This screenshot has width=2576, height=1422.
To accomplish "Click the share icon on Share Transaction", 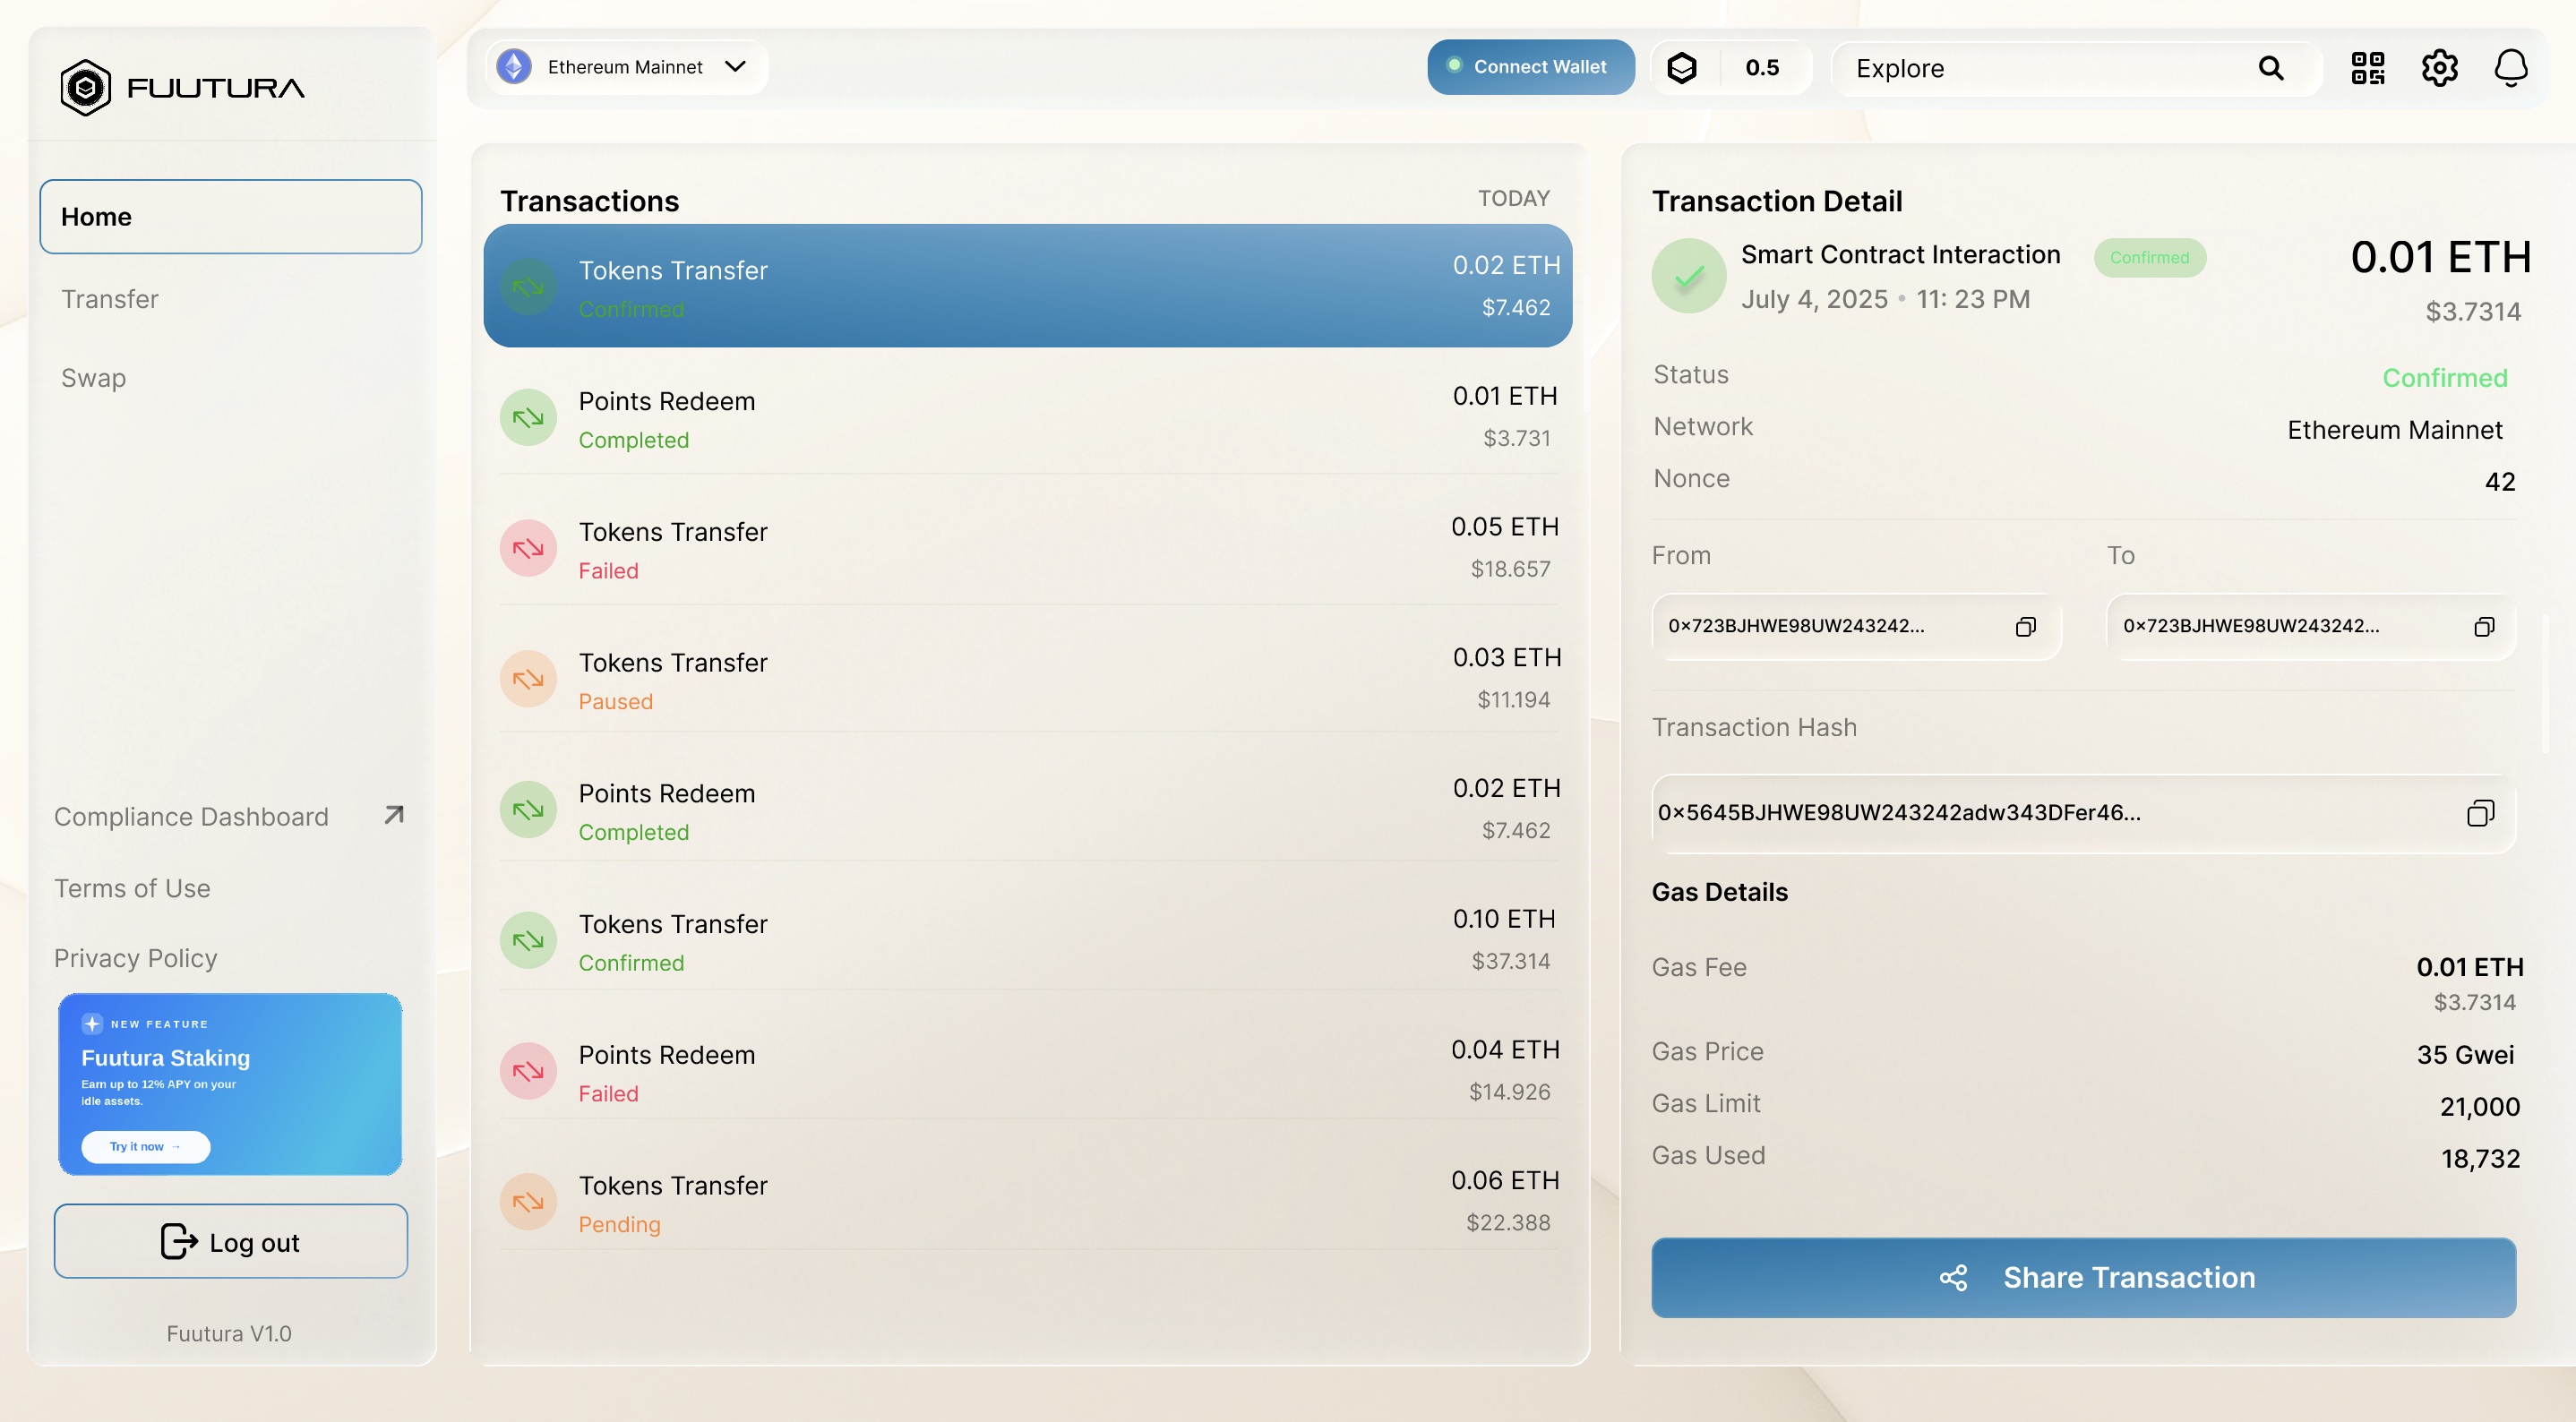I will point(1953,1278).
